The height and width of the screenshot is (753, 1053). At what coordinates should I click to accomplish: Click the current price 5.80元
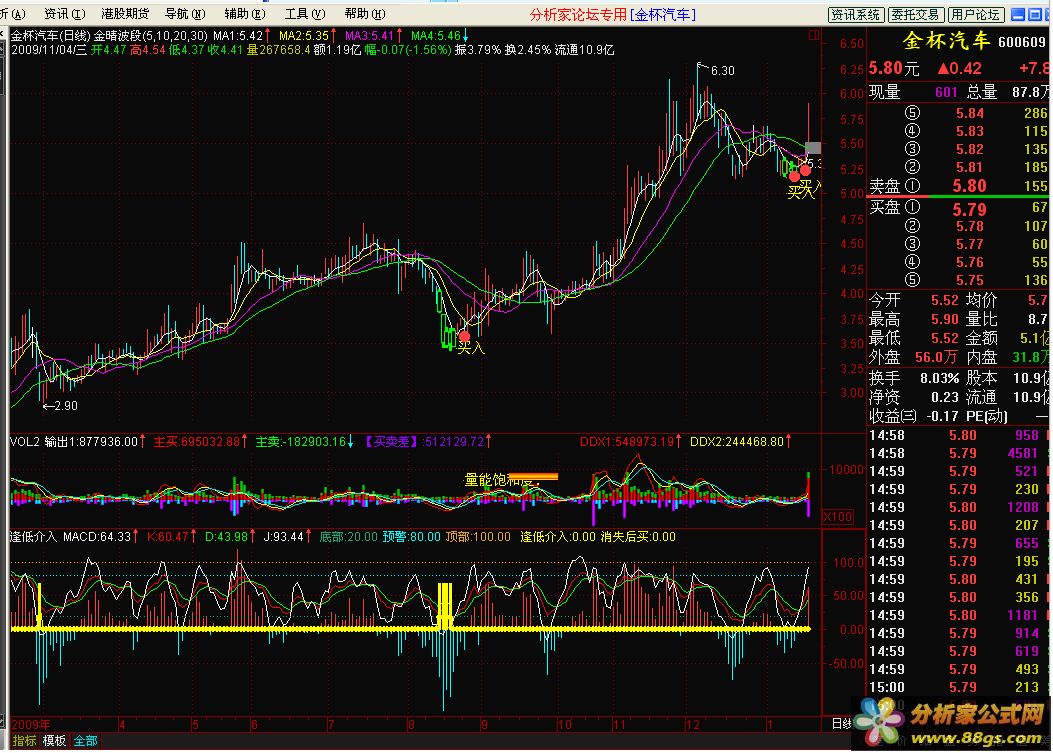[893, 68]
